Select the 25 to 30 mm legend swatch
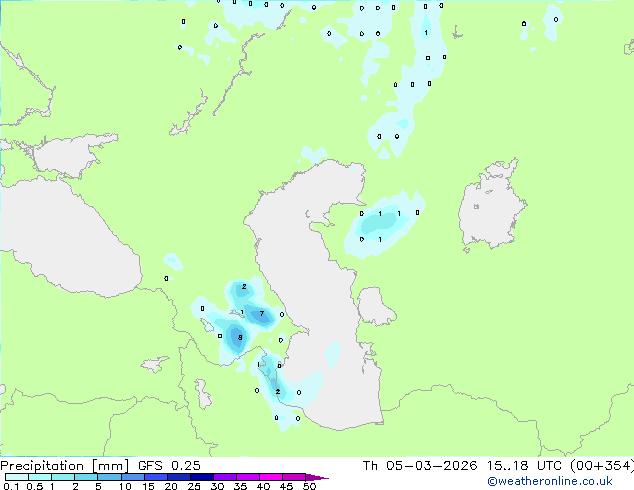The height and width of the screenshot is (490, 634). pos(201,477)
